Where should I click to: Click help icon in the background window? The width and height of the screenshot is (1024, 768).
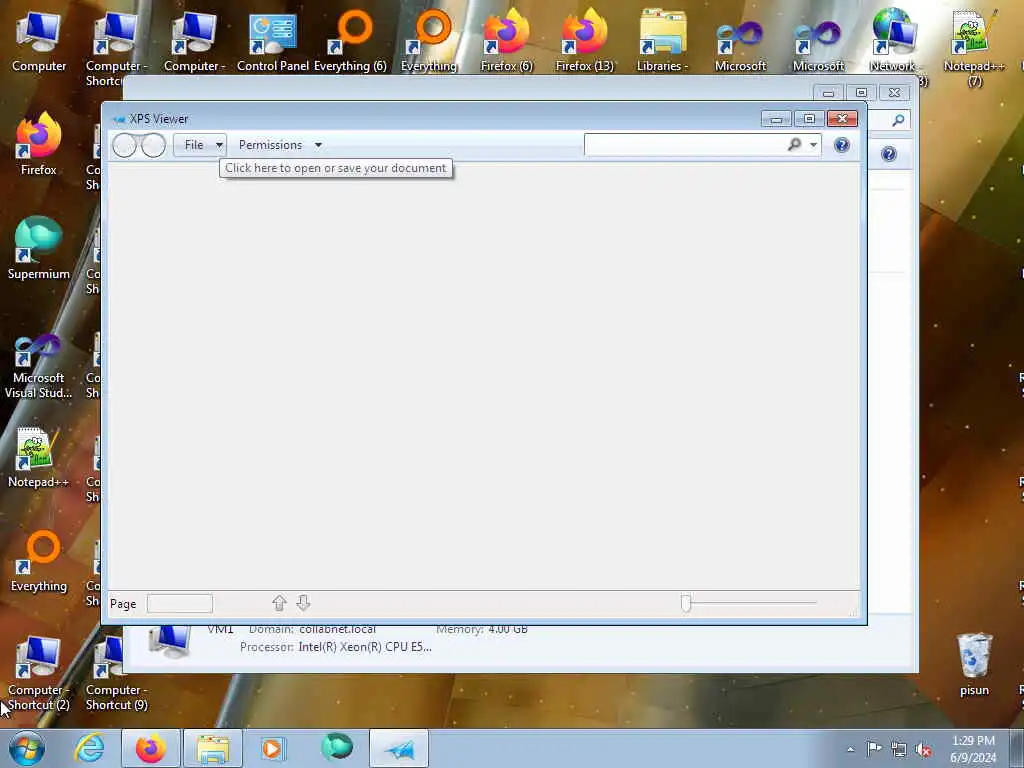[889, 154]
